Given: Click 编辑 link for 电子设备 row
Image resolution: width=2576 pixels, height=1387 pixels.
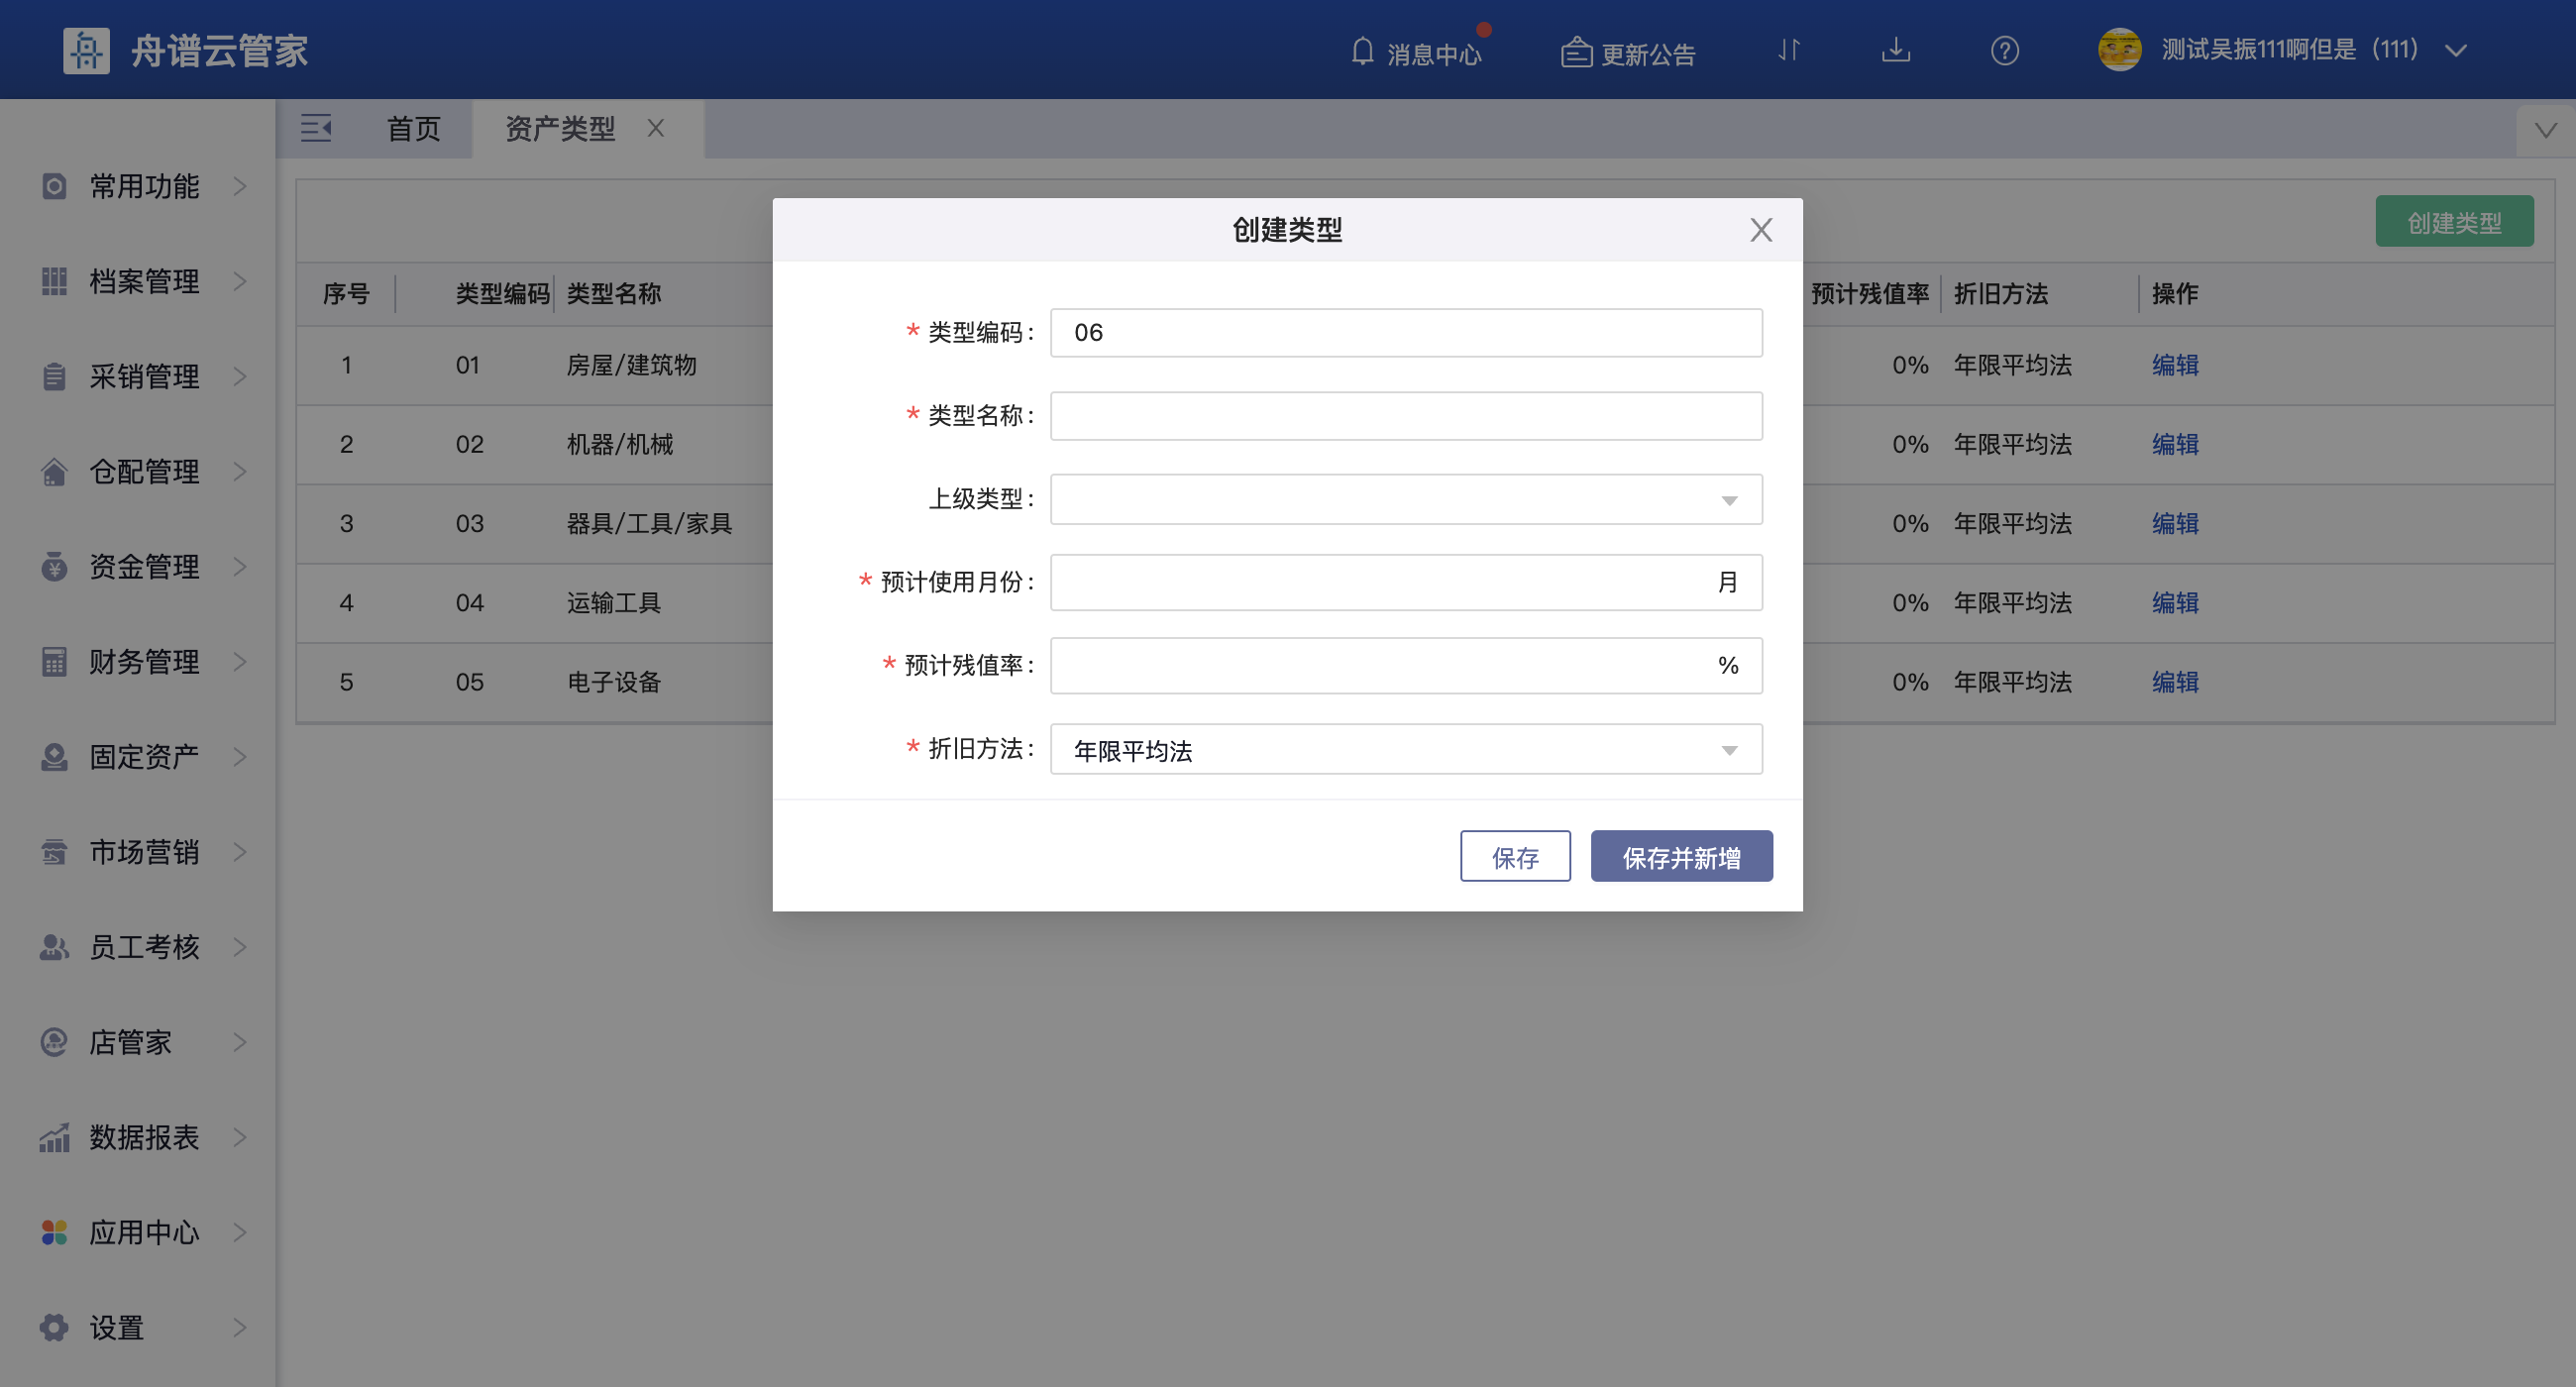Looking at the screenshot, I should pyautogui.click(x=2175, y=681).
